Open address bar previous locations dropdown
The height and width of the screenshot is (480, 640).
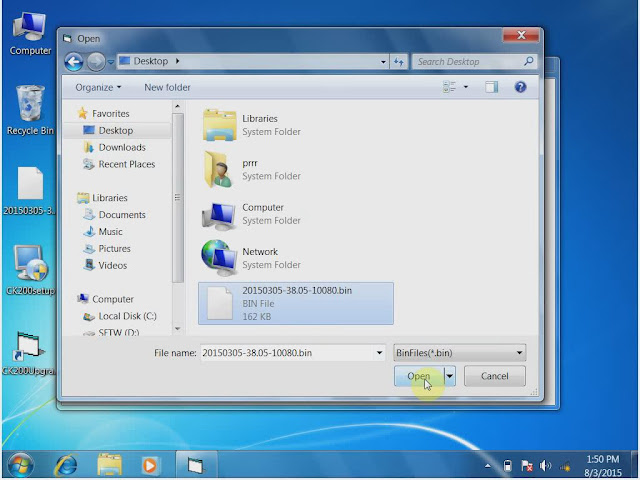click(x=383, y=62)
